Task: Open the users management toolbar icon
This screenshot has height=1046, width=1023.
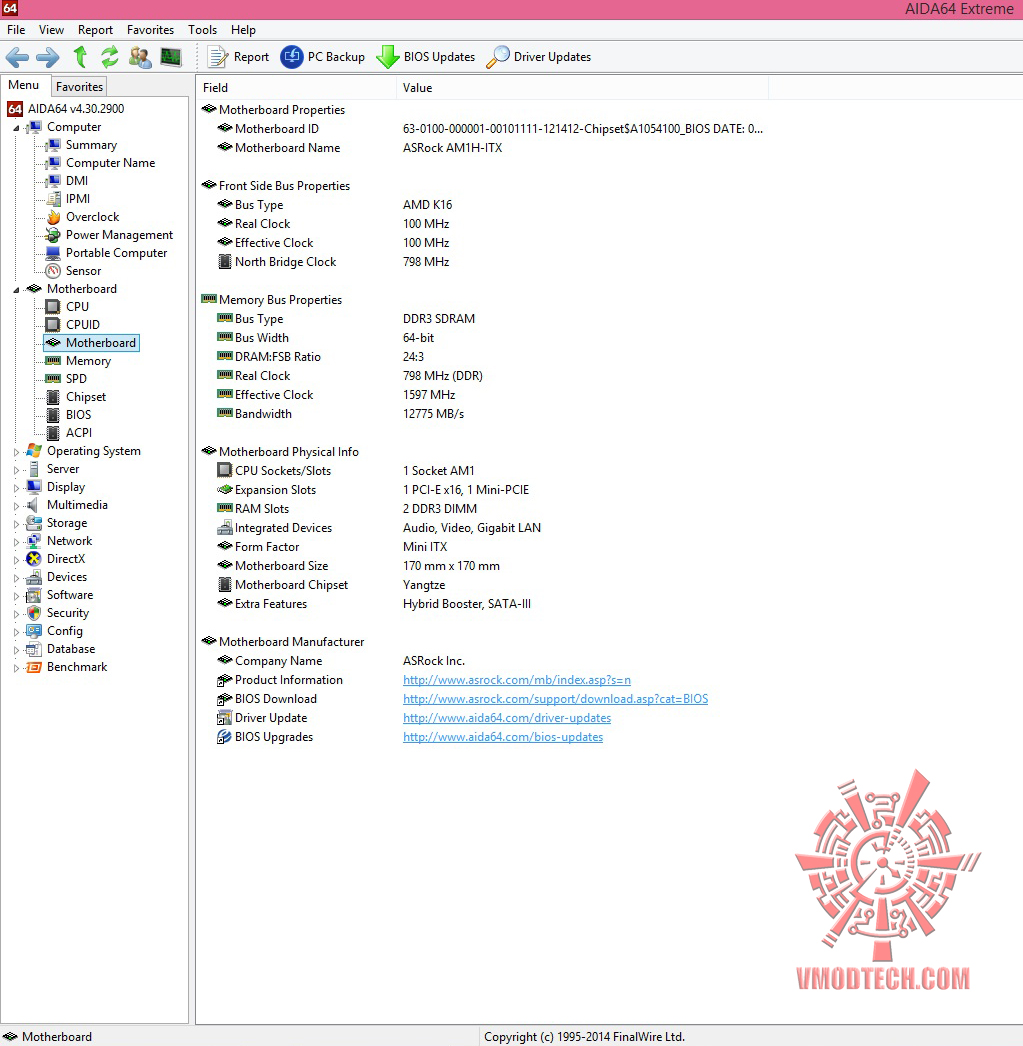Action: (x=140, y=57)
